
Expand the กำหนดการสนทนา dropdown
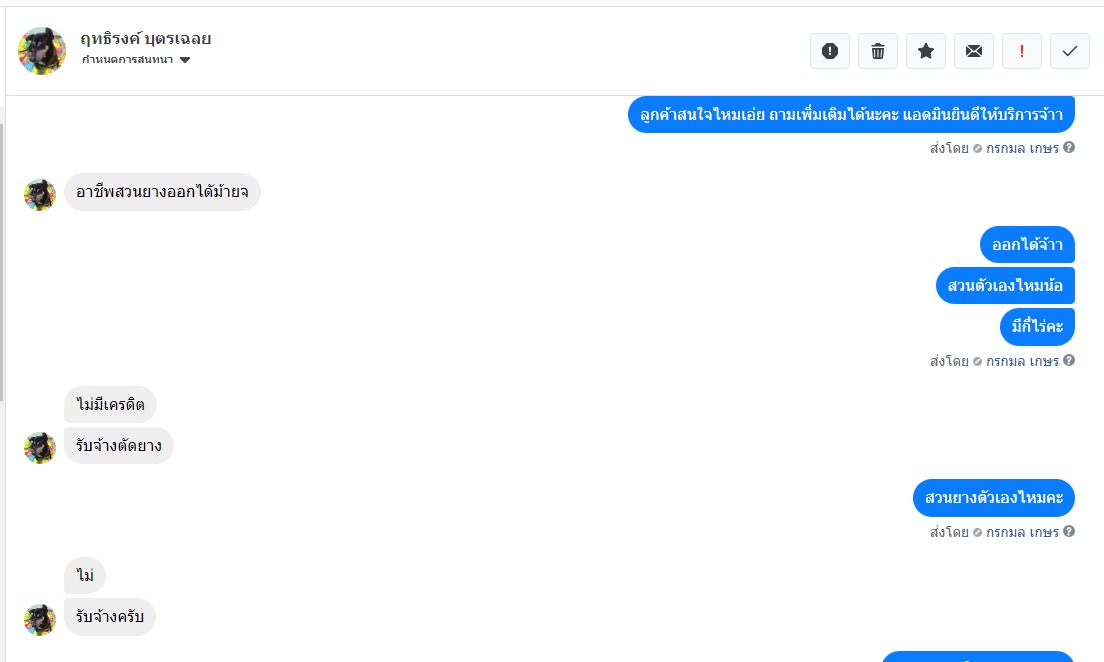(128, 60)
